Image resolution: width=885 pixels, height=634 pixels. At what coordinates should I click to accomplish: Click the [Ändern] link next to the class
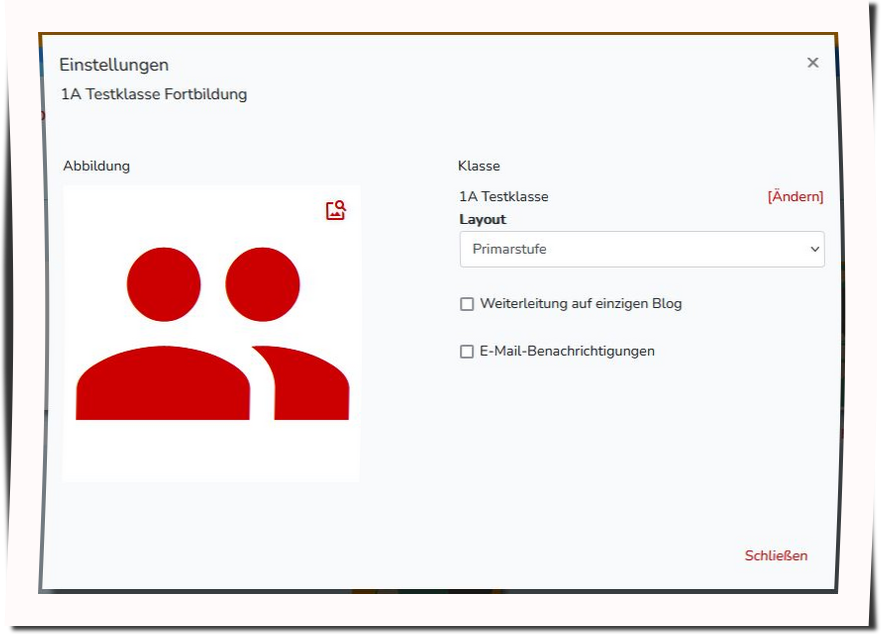point(795,197)
